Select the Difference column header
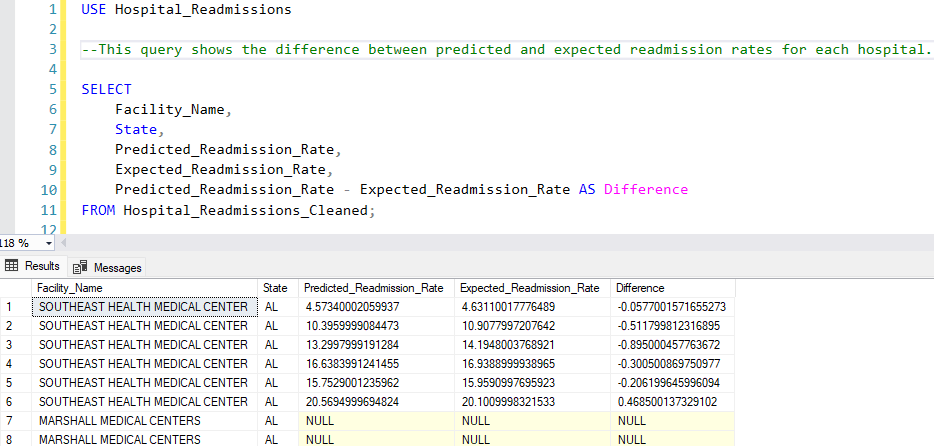934x446 pixels. click(673, 288)
